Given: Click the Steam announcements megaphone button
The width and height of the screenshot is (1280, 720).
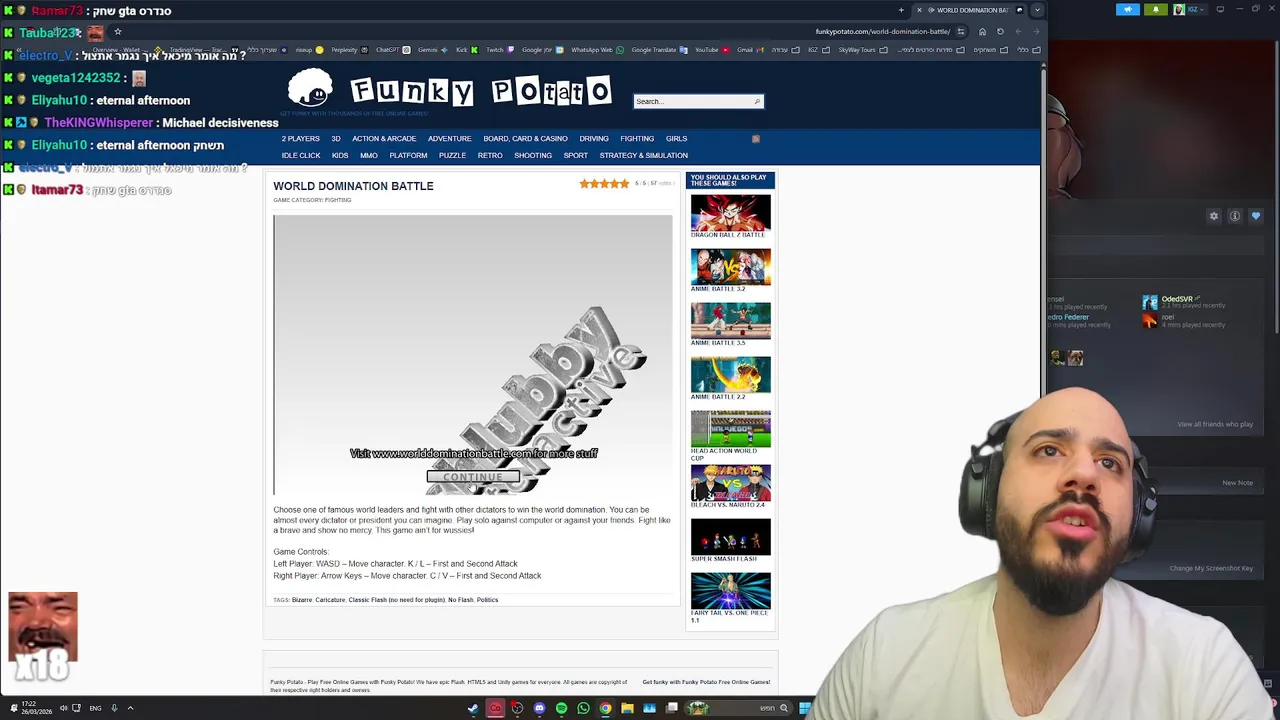Looking at the screenshot, I should click(x=1128, y=9).
